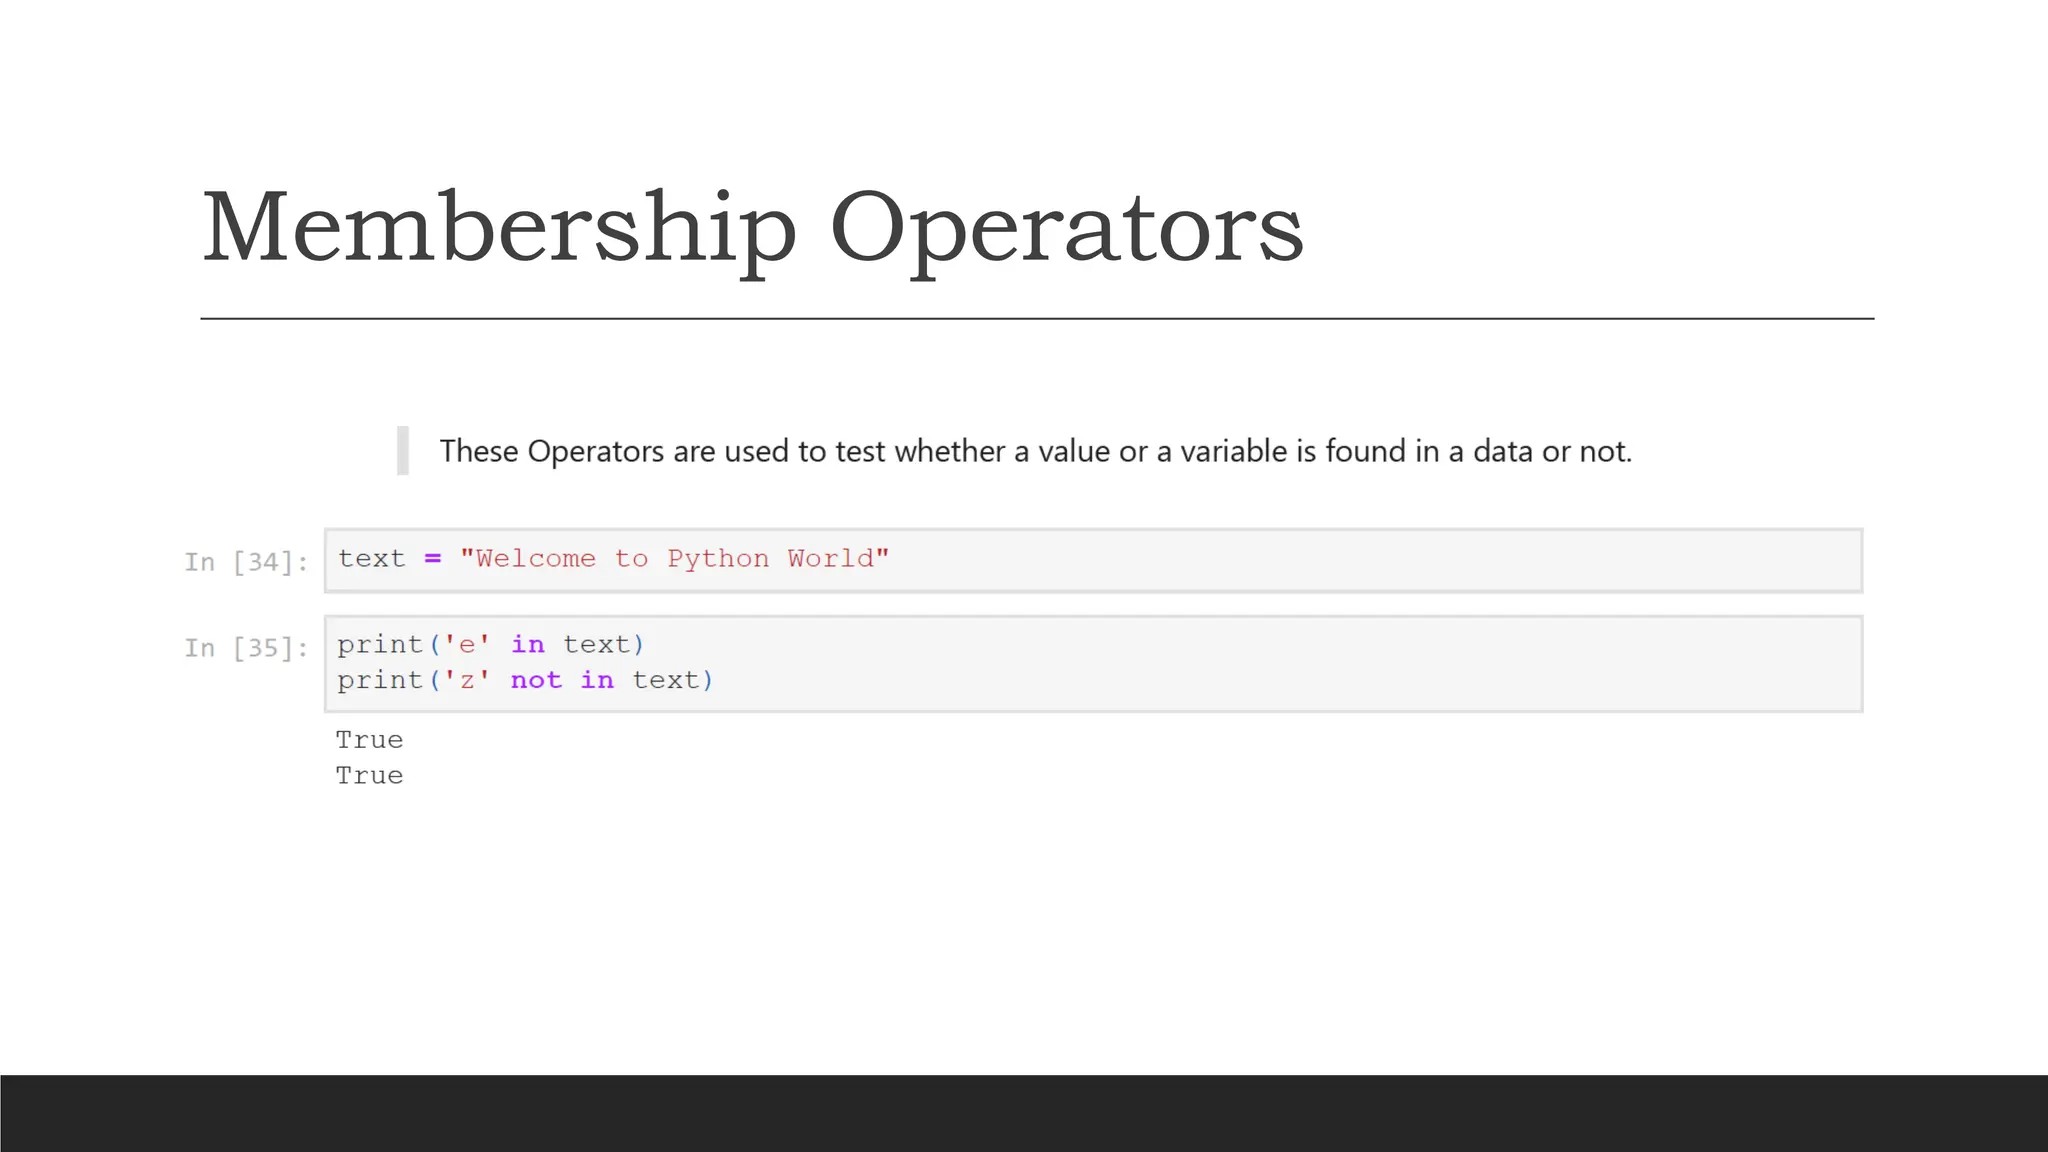Select the In [35] cell prompt label

(x=246, y=648)
